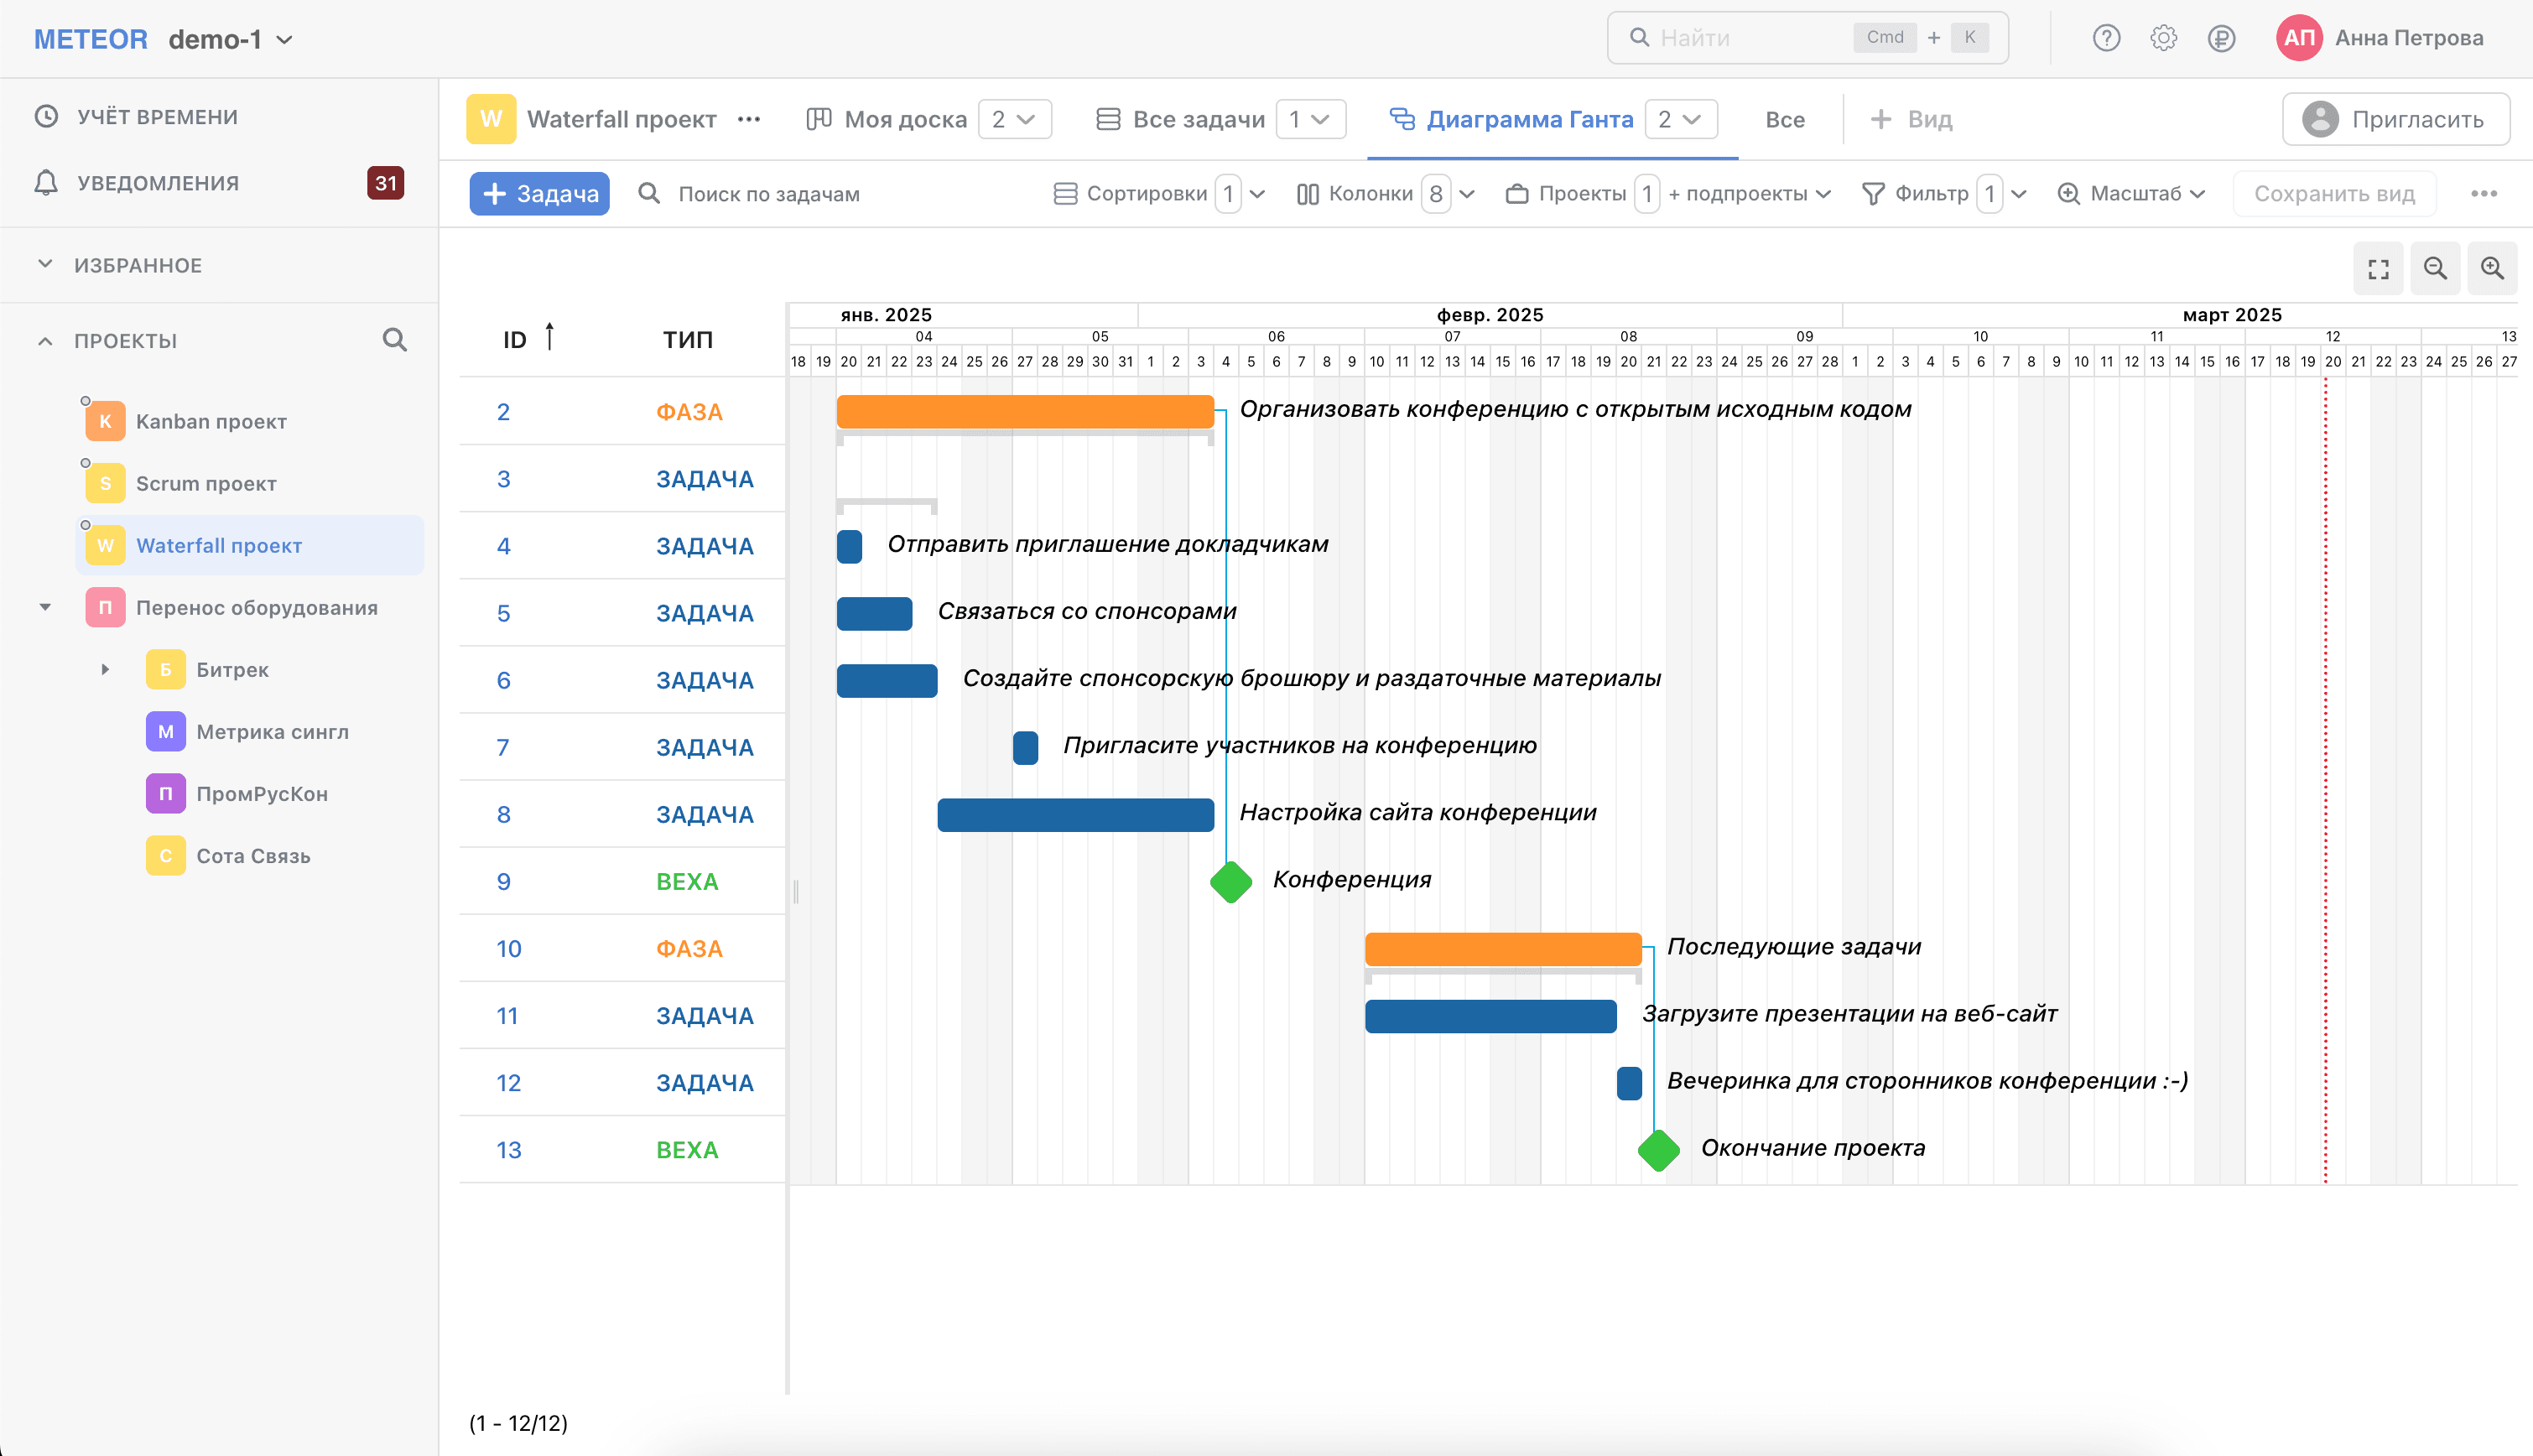Image resolution: width=2533 pixels, height=1456 pixels.
Task: Click ФАЗА type in row 10
Action: pos(689,948)
